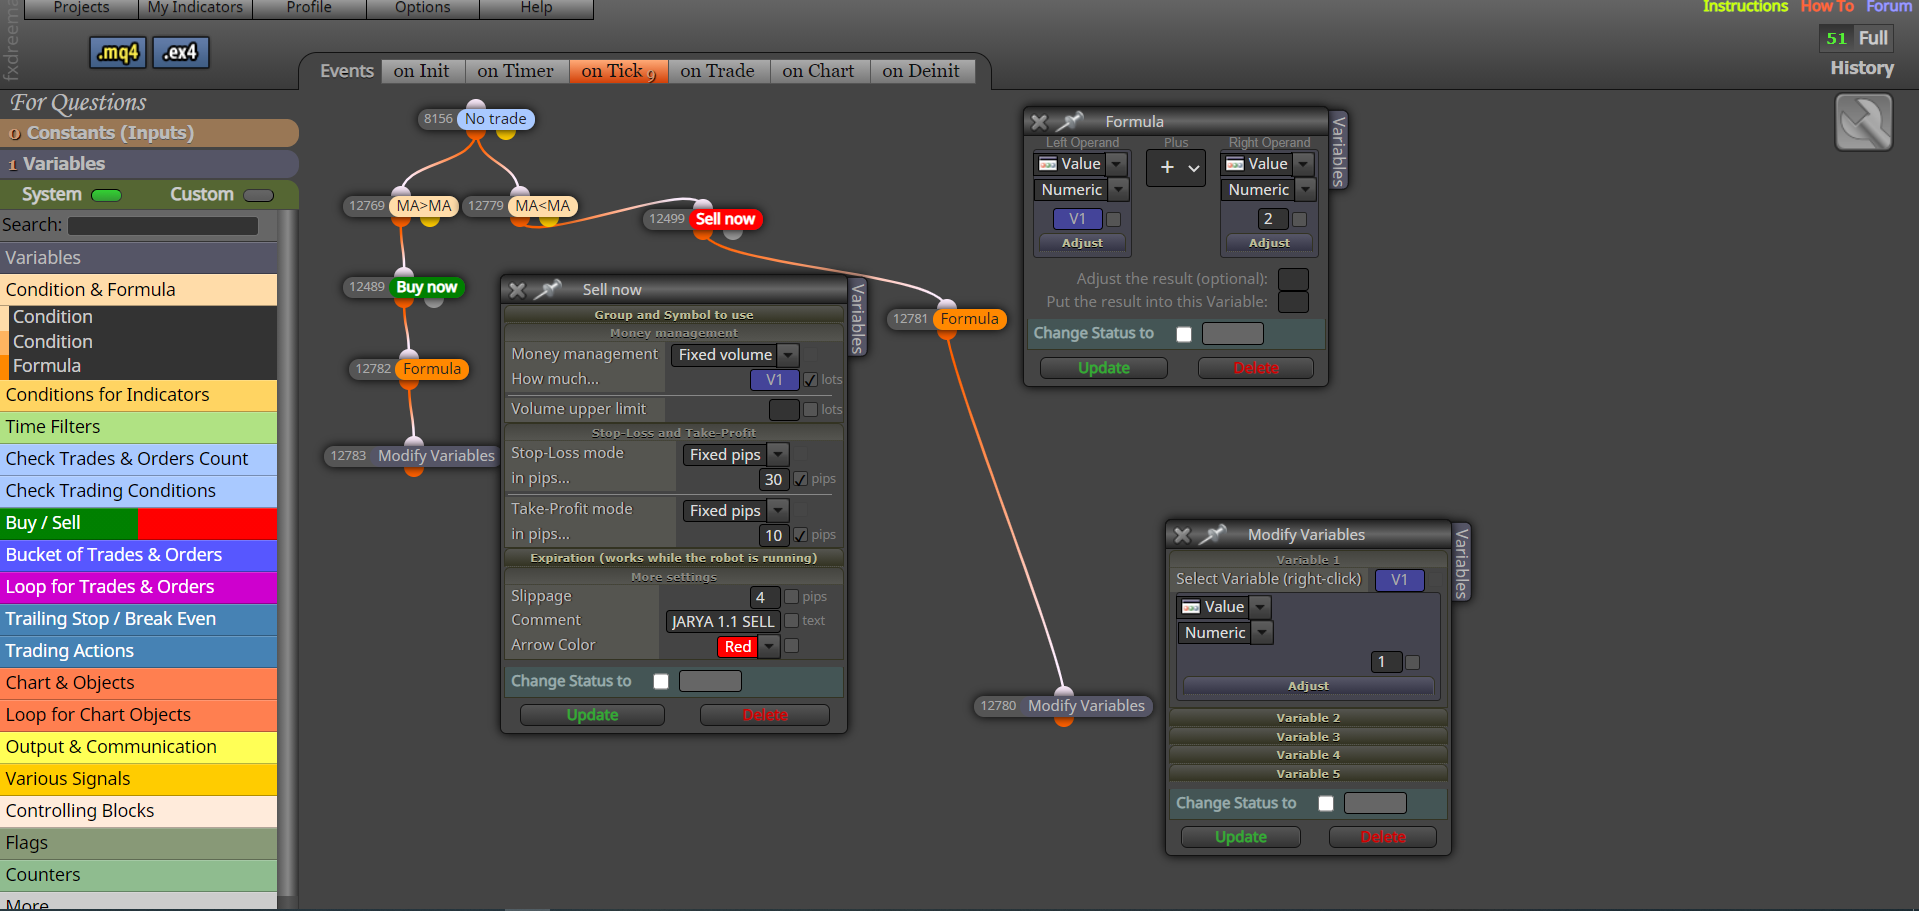This screenshot has width=1919, height=911.
Task: Toggle the System blocks switch
Action: 106,195
